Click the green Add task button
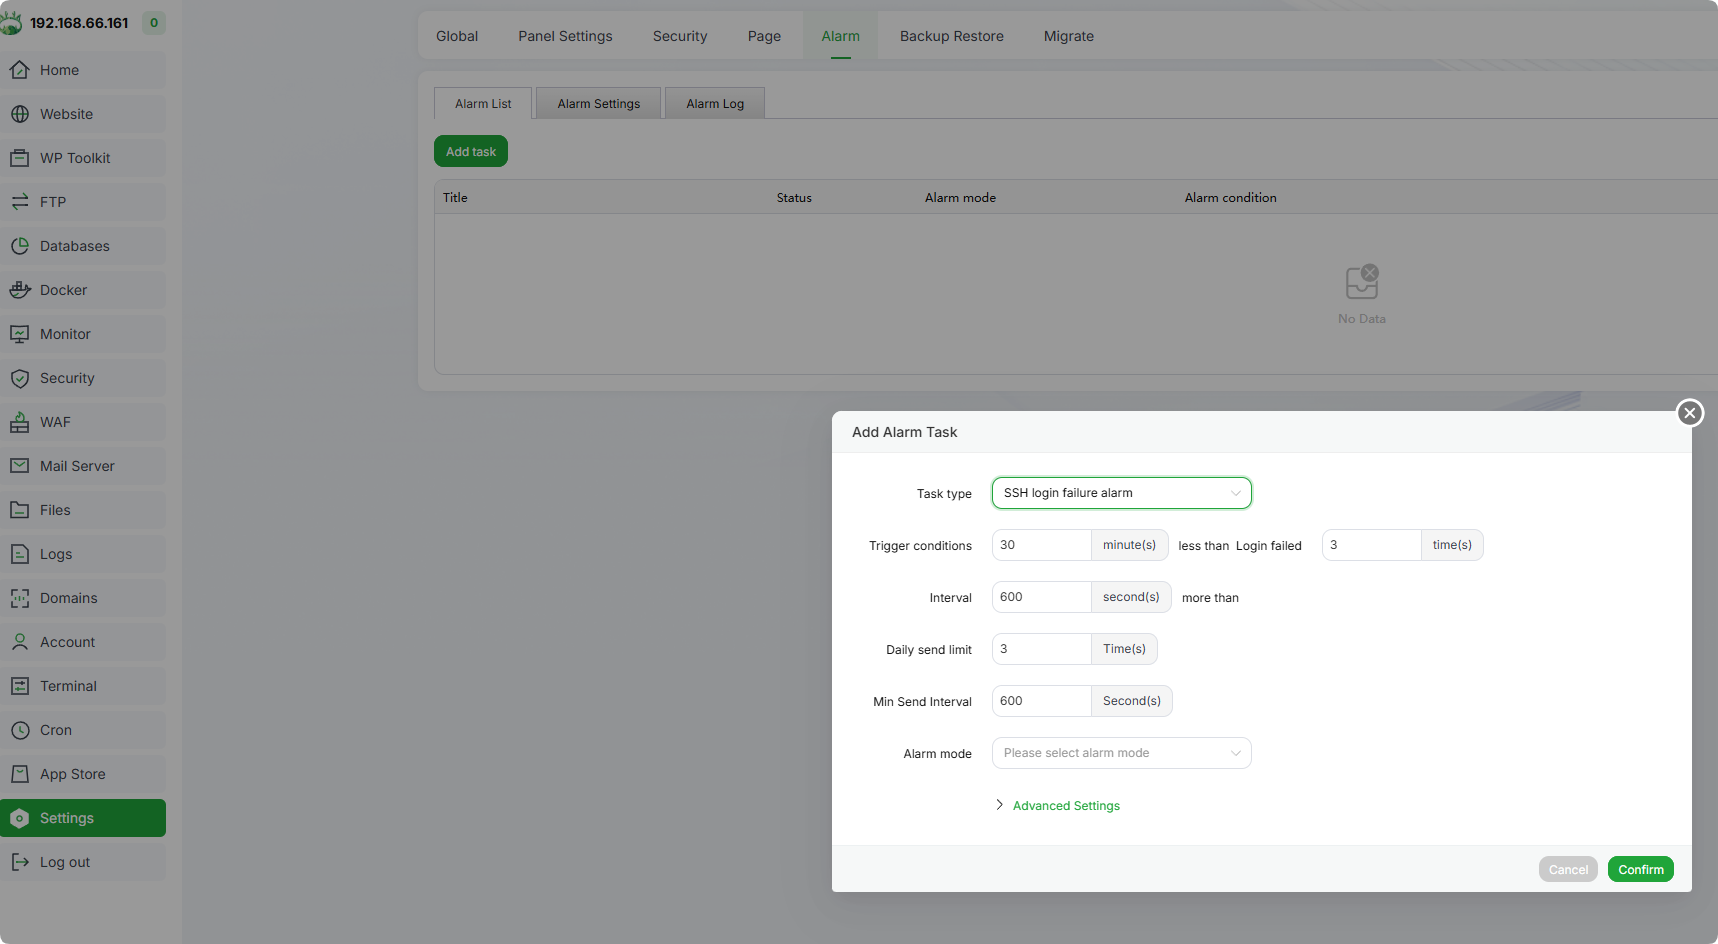 coord(471,152)
